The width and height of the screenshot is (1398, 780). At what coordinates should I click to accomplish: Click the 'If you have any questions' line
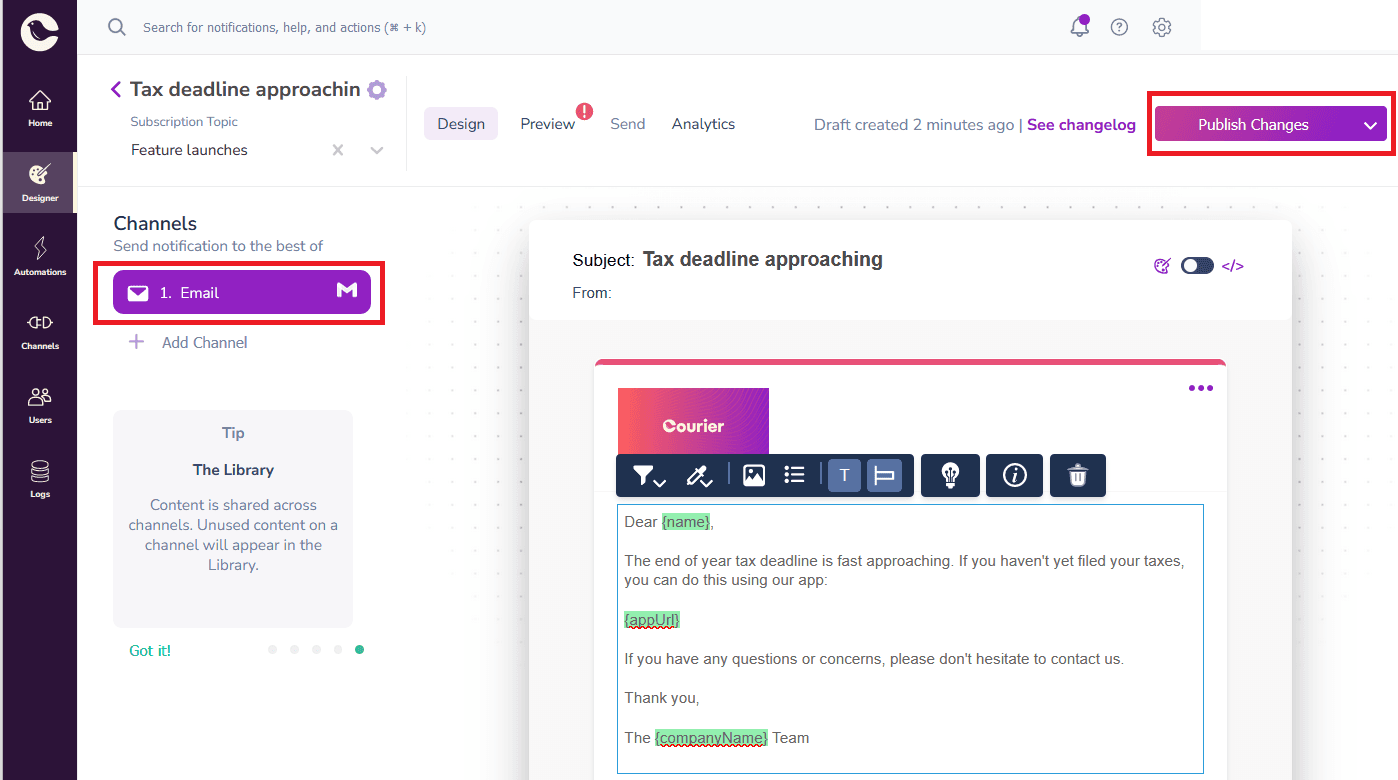874,659
